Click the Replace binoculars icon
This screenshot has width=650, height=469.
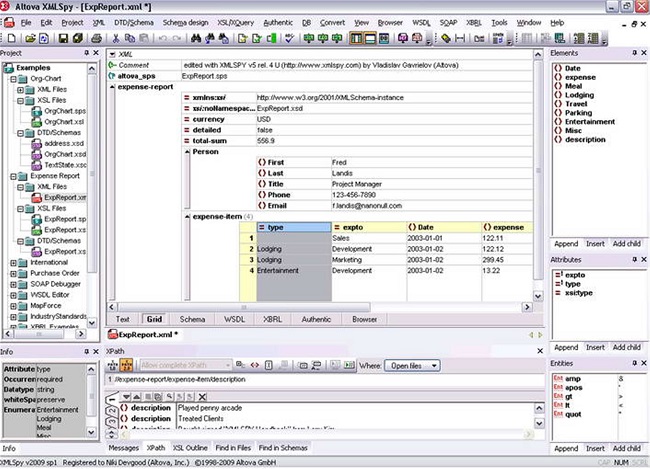(x=223, y=39)
